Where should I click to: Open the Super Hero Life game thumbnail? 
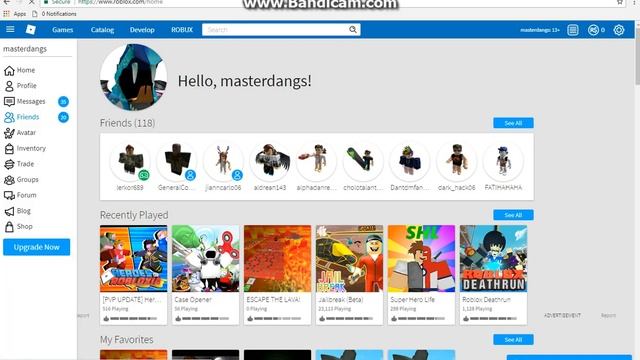tap(421, 258)
